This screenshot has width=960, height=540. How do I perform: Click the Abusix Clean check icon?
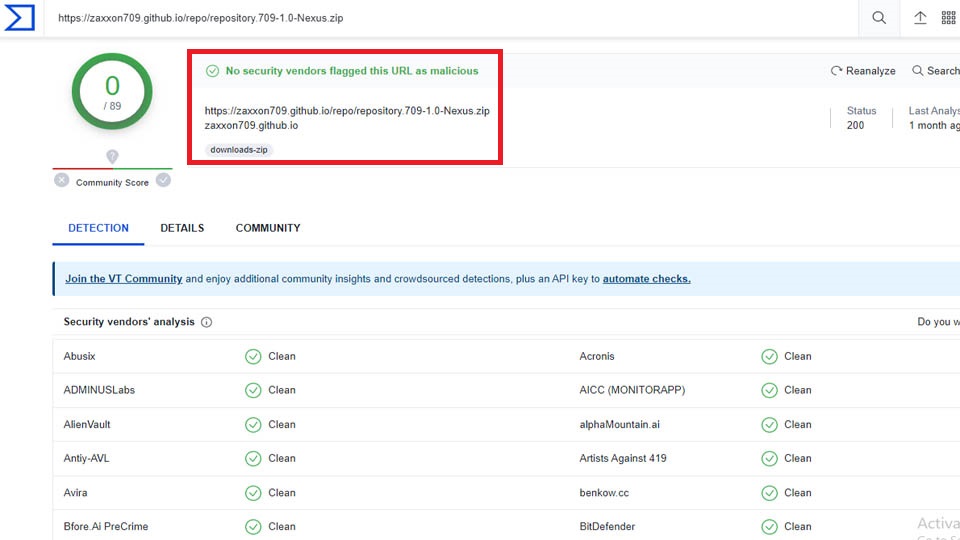[x=253, y=357]
